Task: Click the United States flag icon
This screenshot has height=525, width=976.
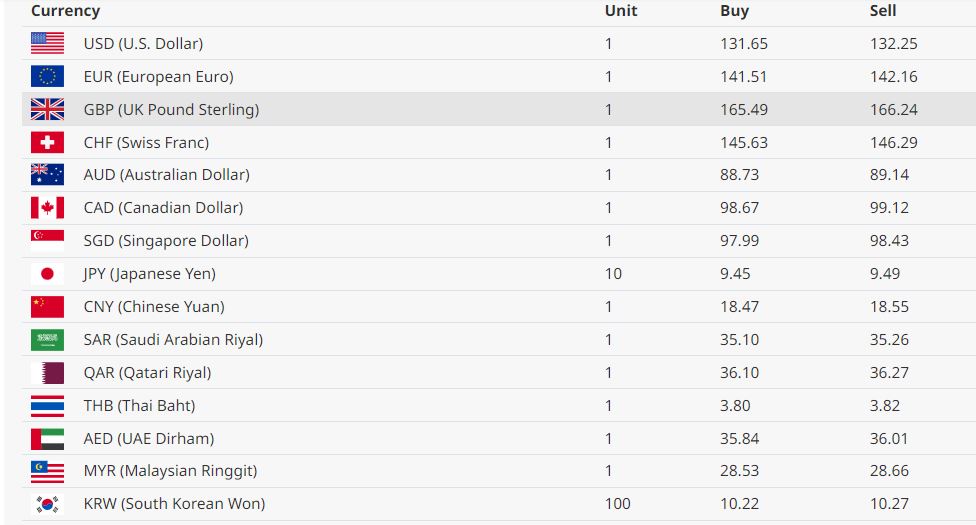Action: [x=47, y=43]
